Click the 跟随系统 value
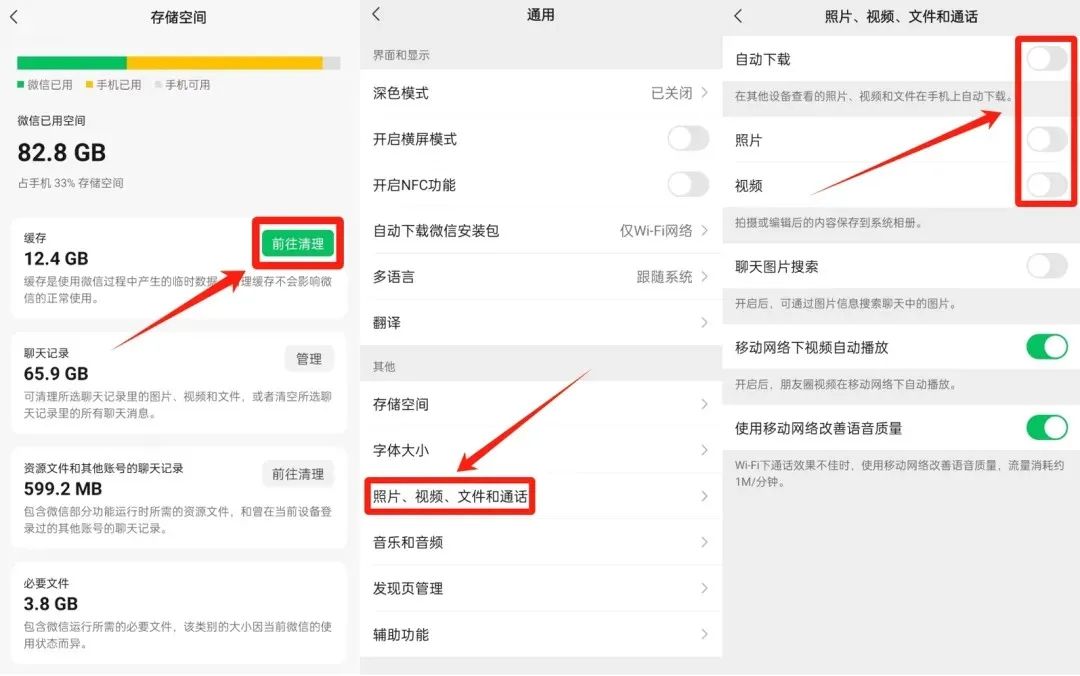 coord(664,276)
